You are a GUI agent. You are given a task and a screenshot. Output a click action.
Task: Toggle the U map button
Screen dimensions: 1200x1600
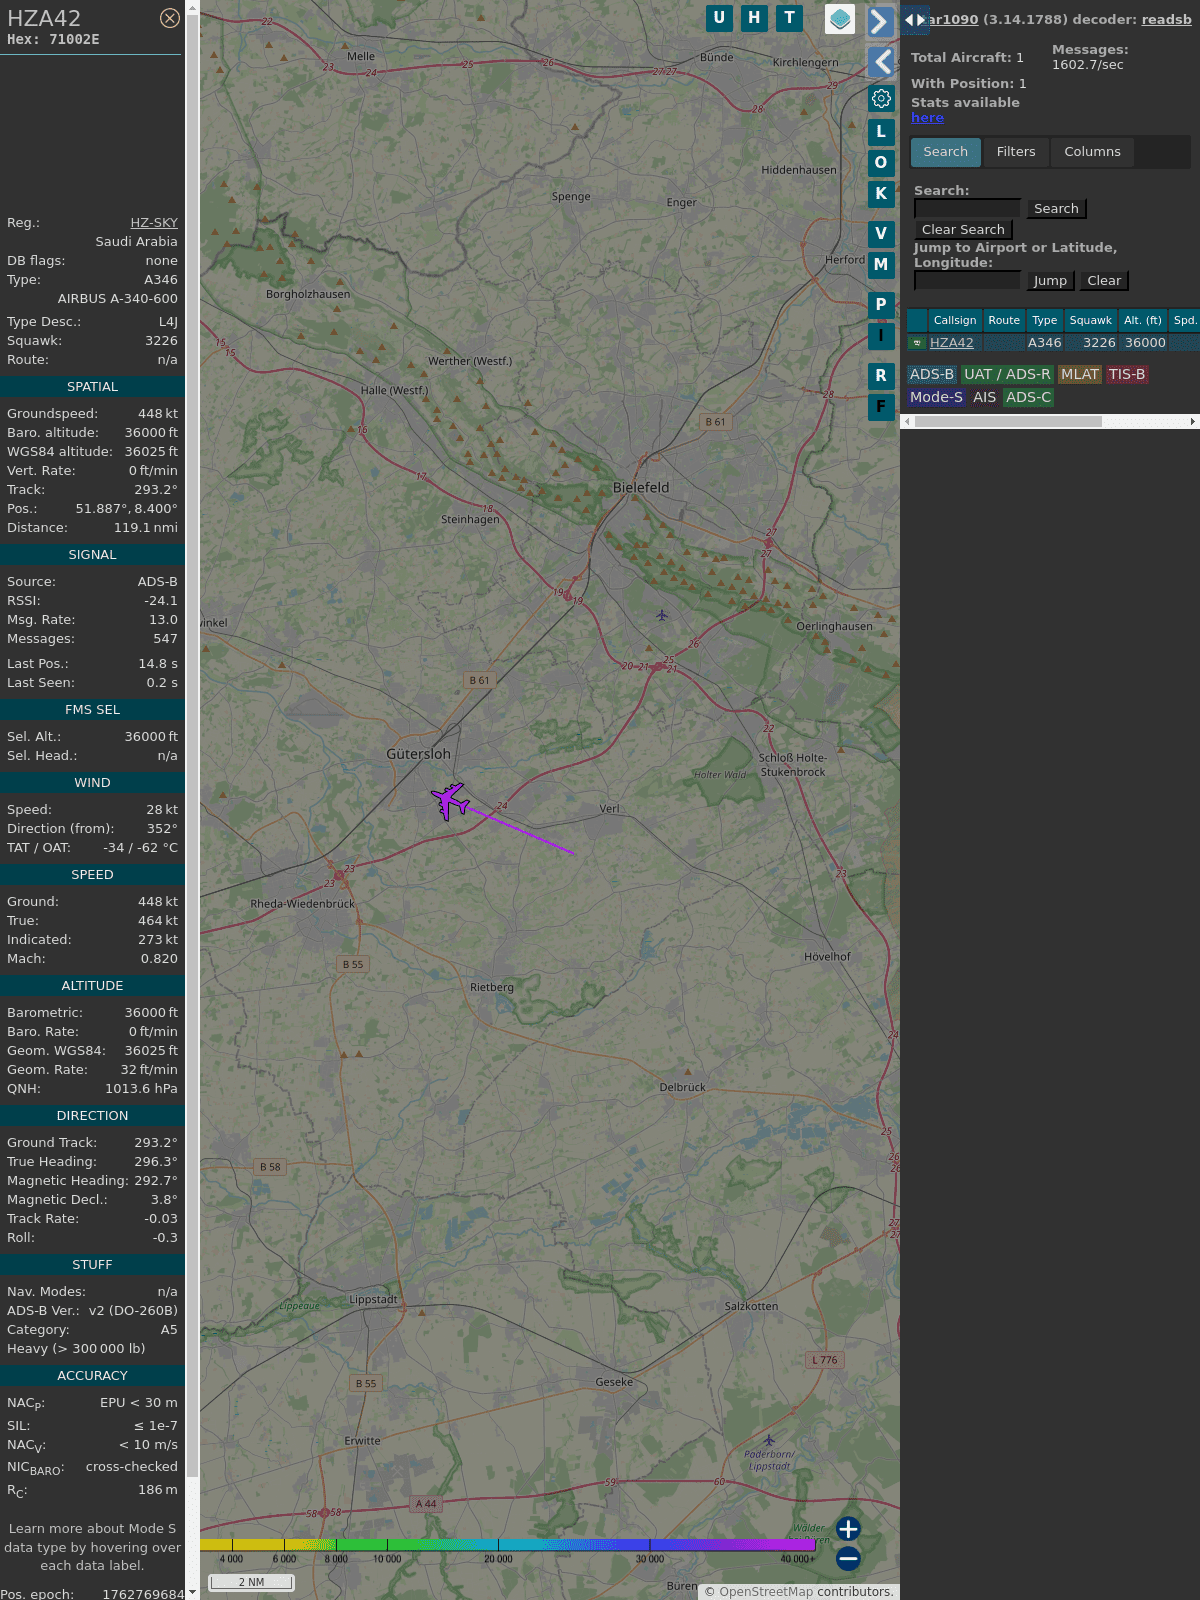pyautogui.click(x=719, y=18)
